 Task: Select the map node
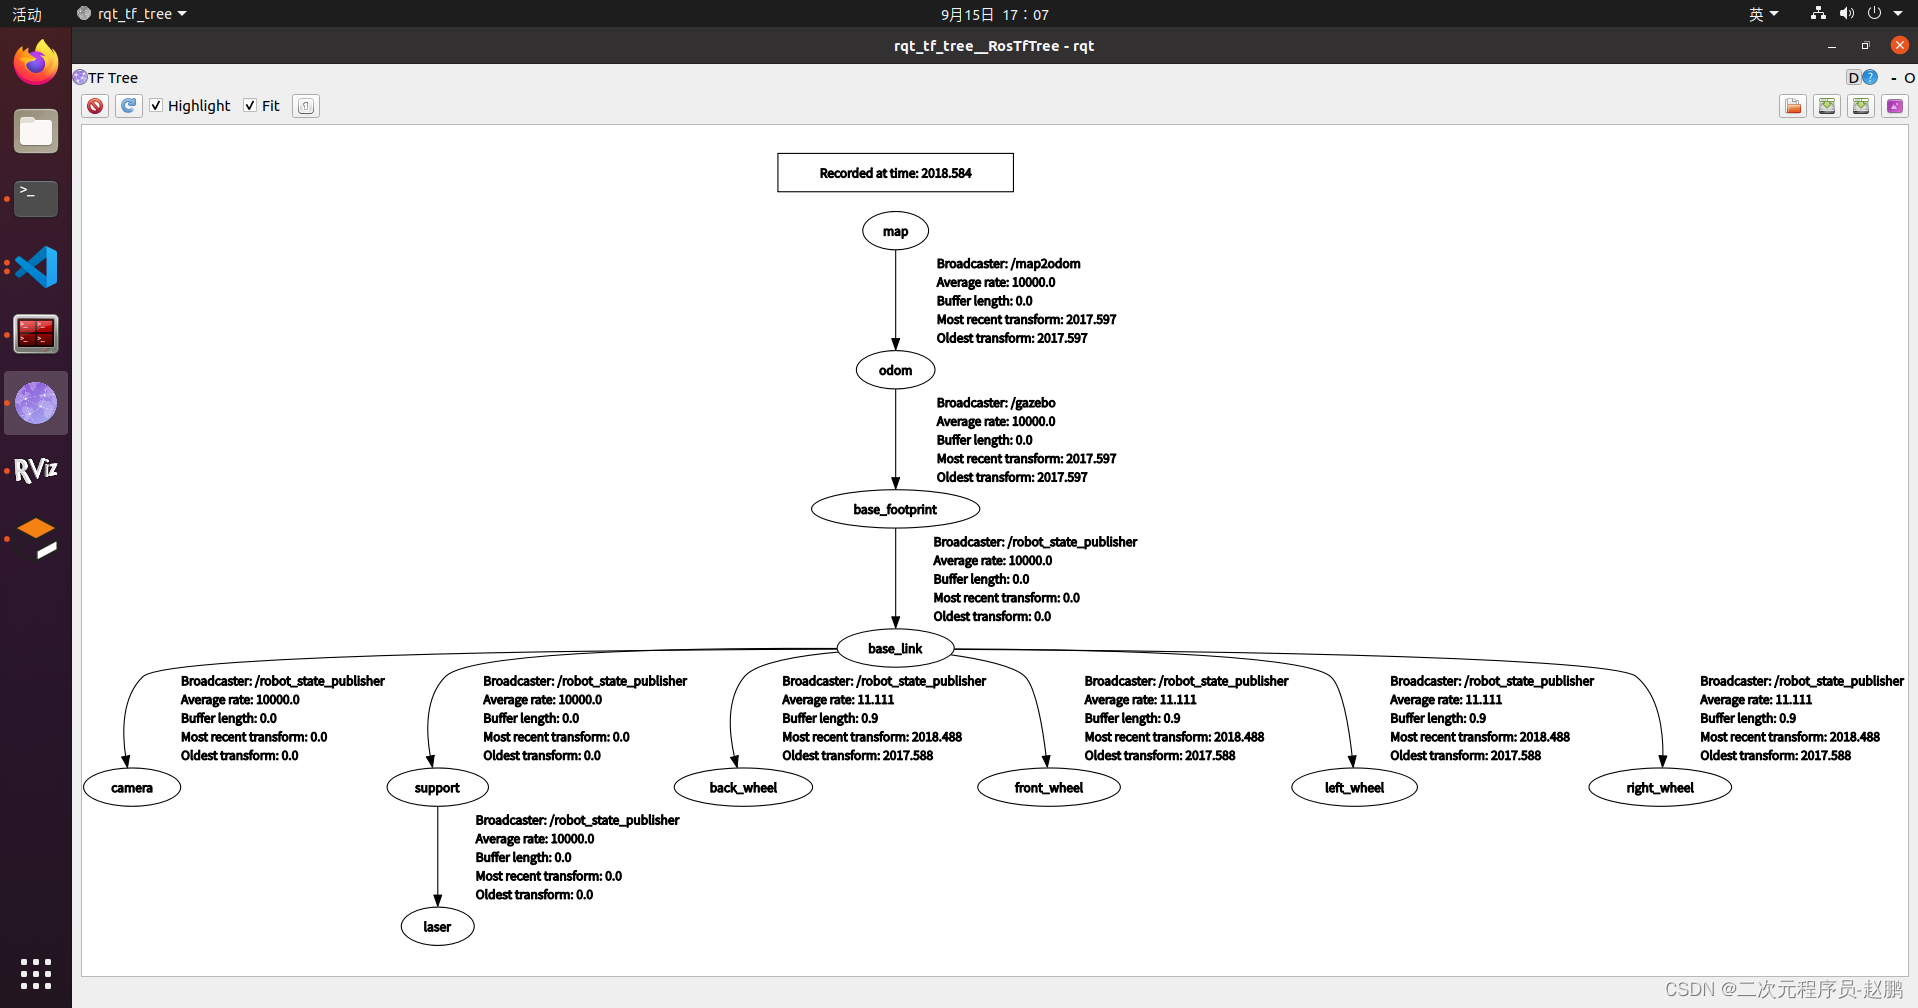tap(895, 231)
